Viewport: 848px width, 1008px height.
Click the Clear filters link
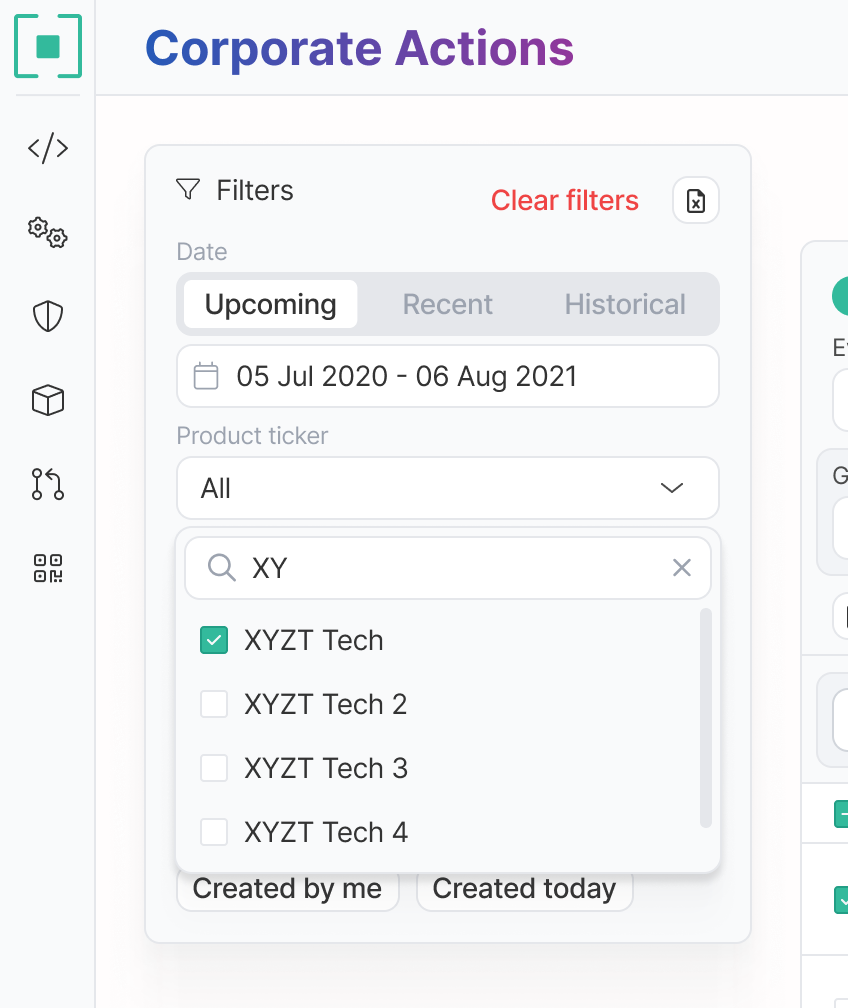[x=564, y=201]
